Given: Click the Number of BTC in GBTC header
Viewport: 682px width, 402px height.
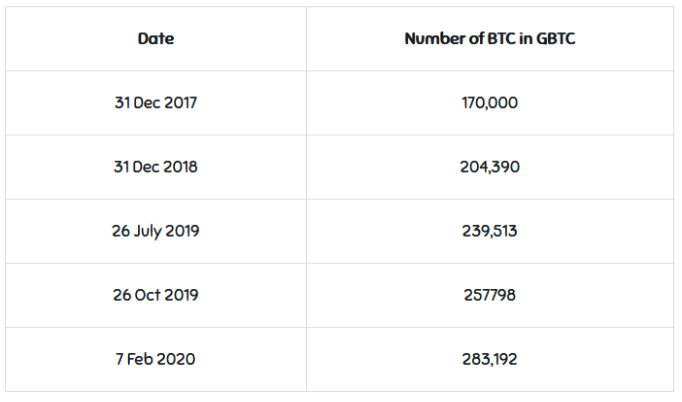Looking at the screenshot, I should (490, 38).
